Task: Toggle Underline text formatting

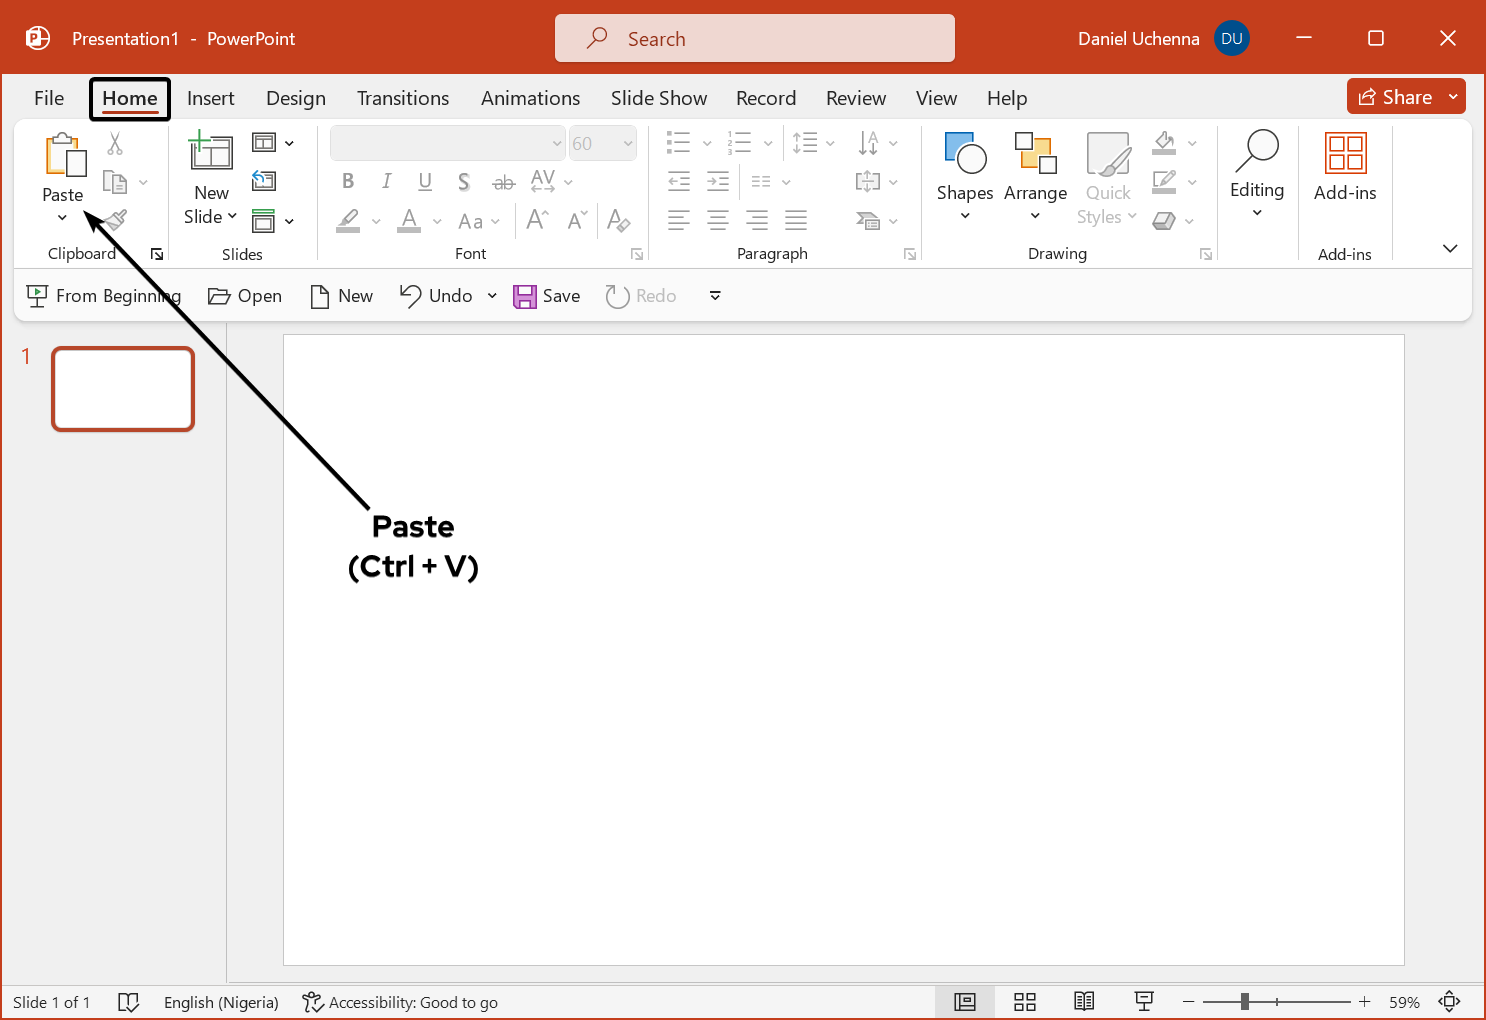Action: (425, 181)
